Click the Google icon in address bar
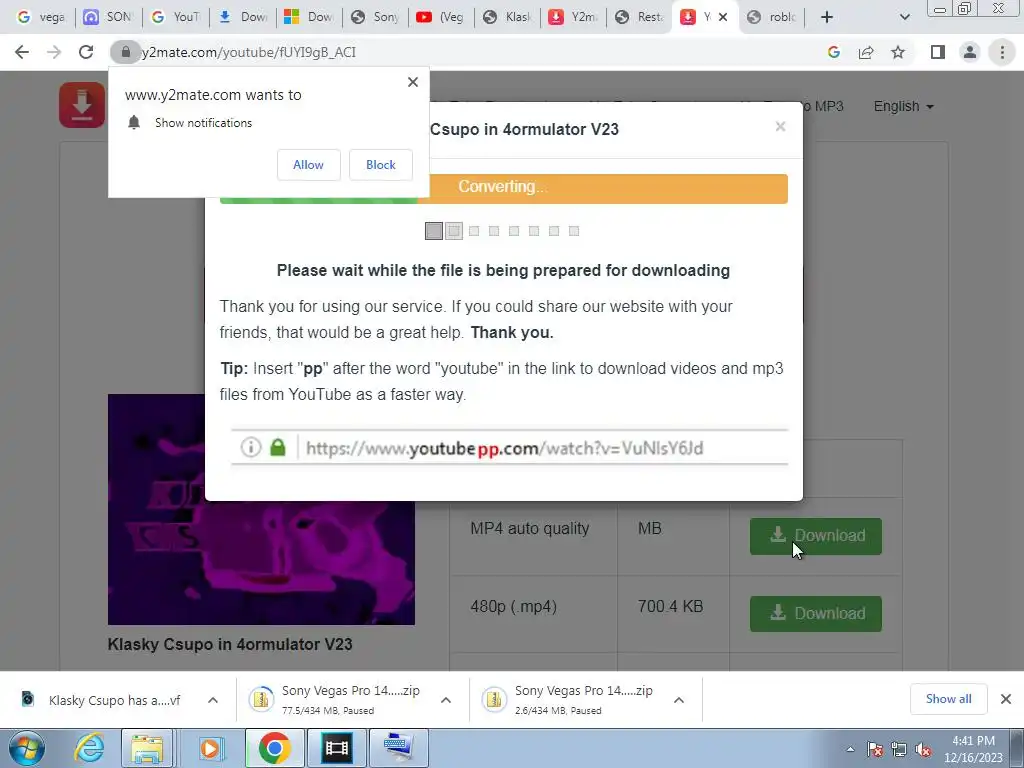This screenshot has width=1024, height=768. 833,52
